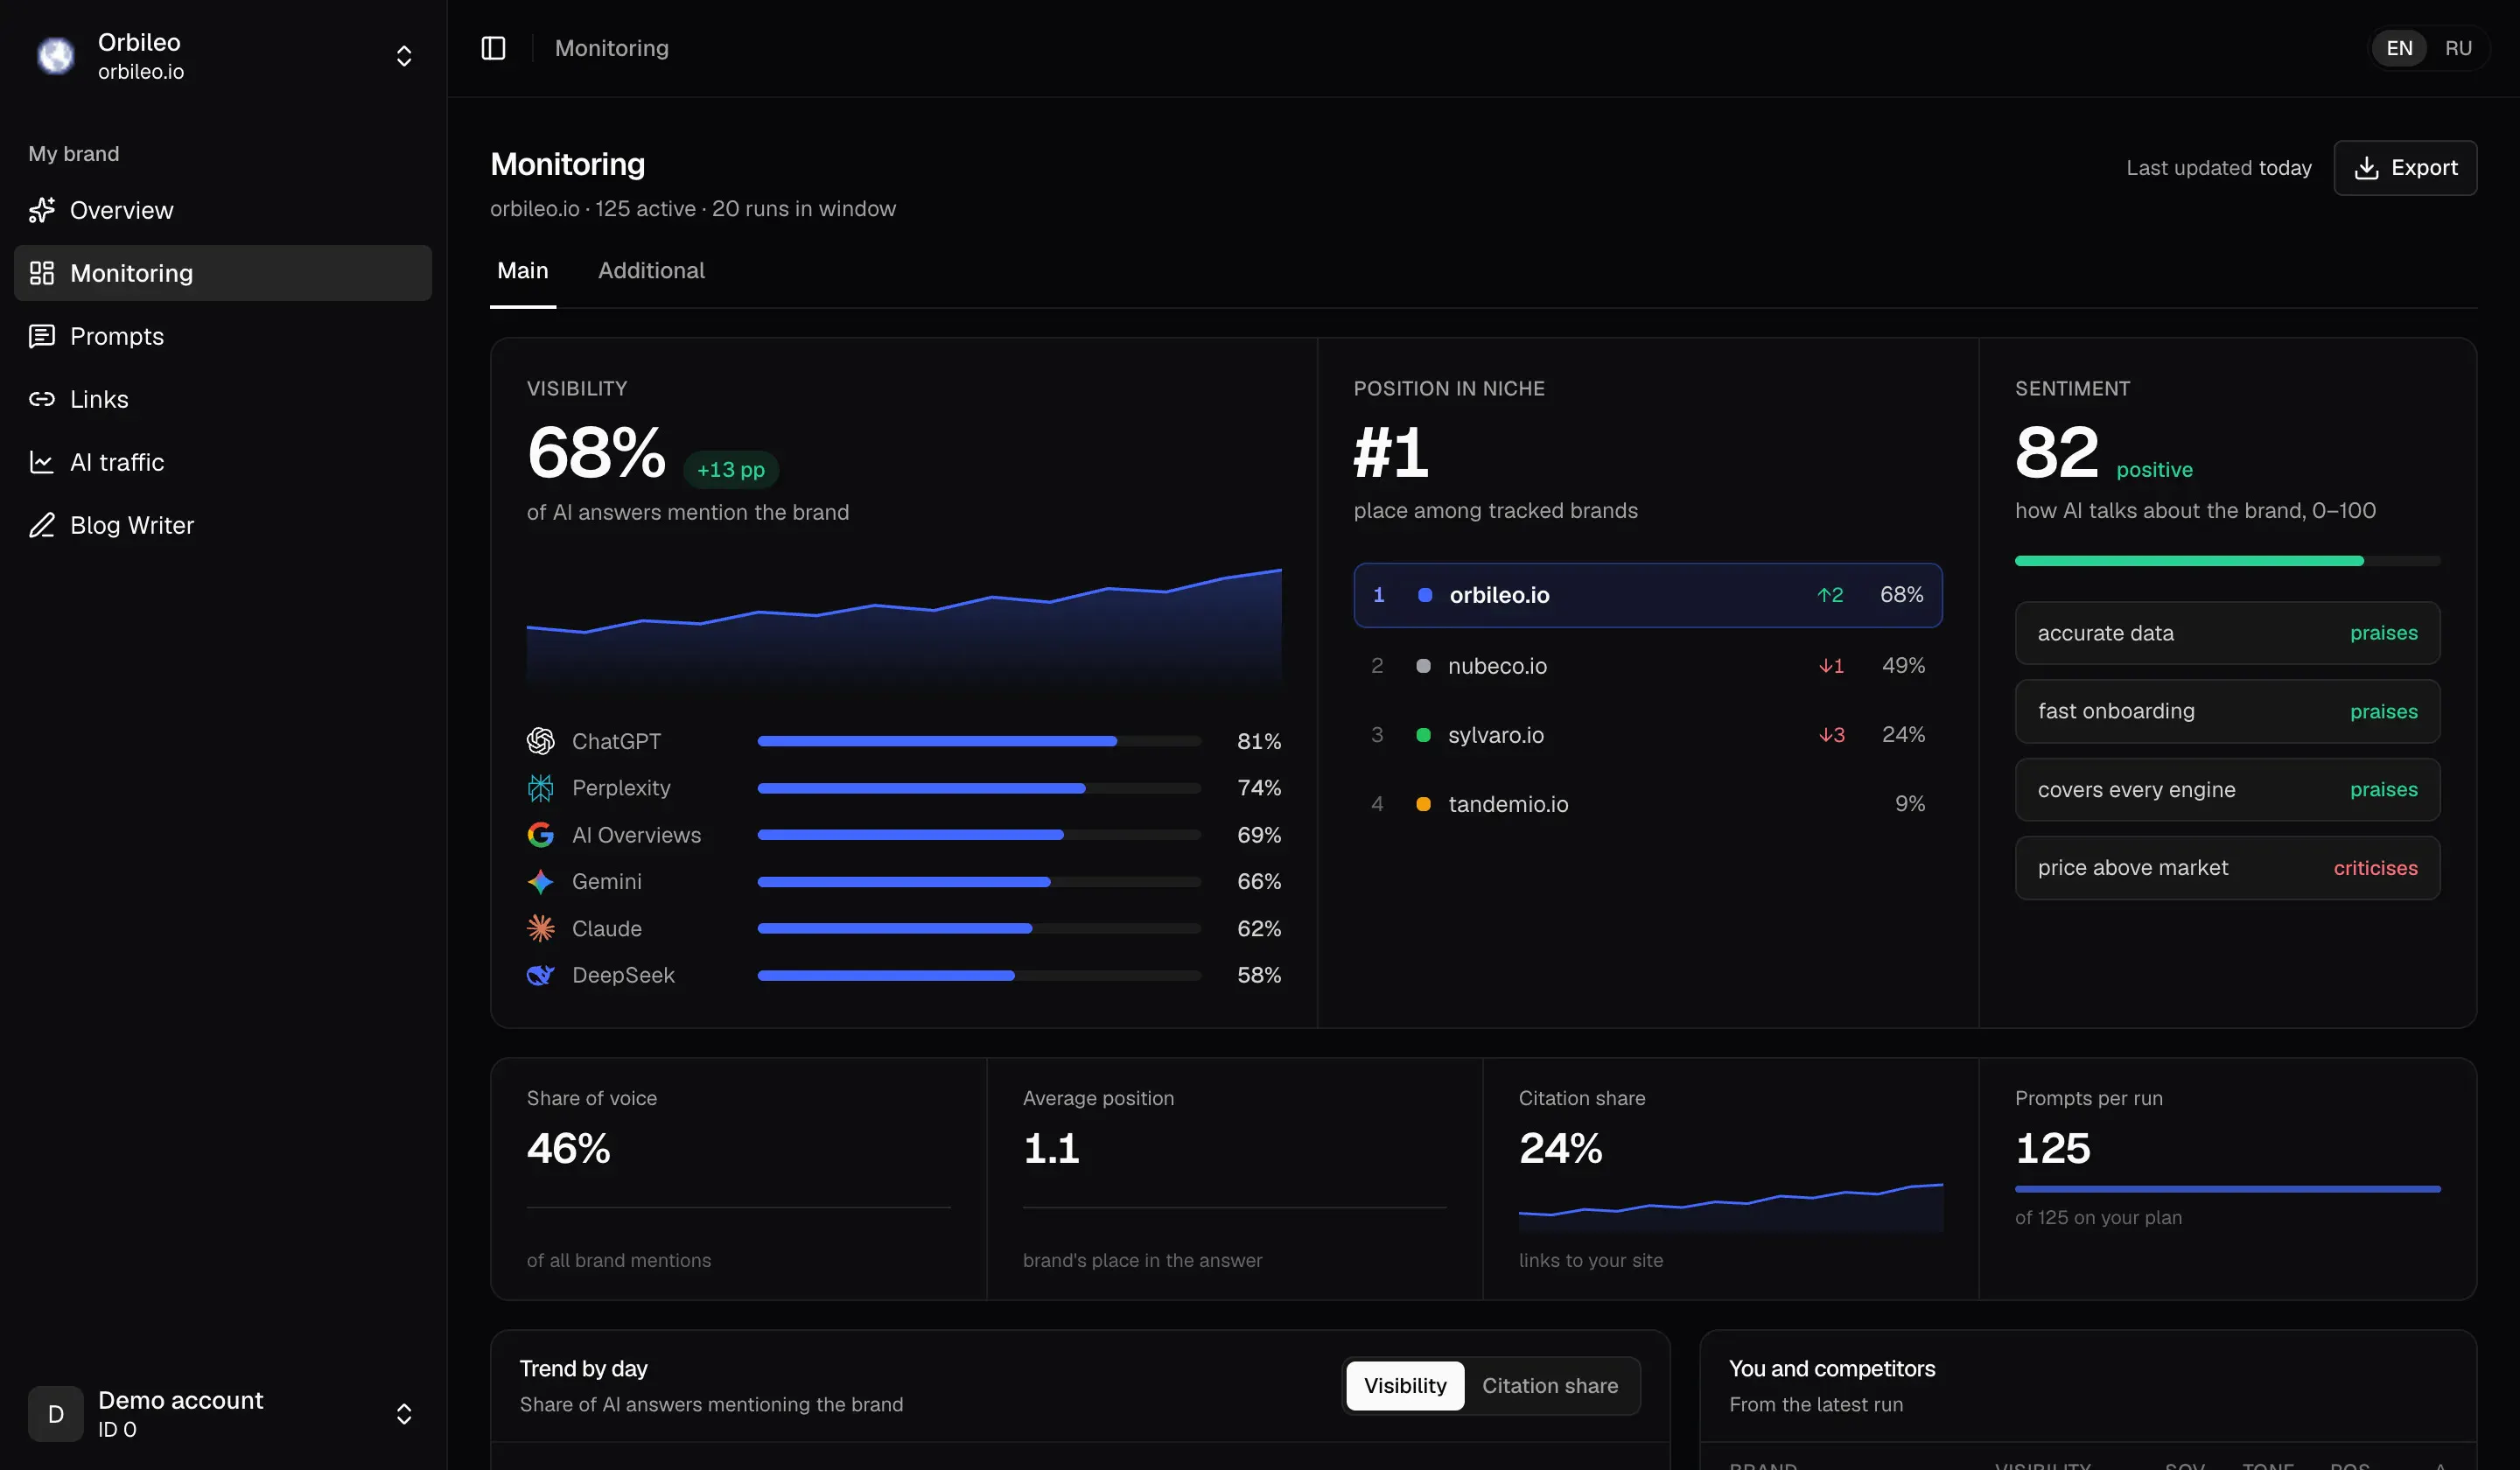Click the Prompts message icon
The height and width of the screenshot is (1470, 2520).
[41, 336]
